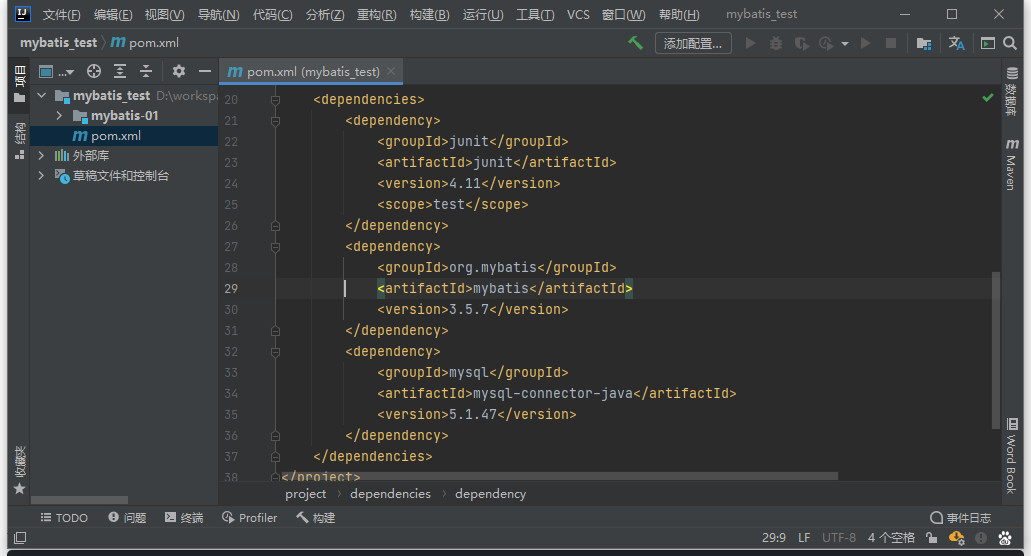Click the locate-opened-file crosshair icon
Viewport: 1031px width, 556px height.
(x=94, y=71)
